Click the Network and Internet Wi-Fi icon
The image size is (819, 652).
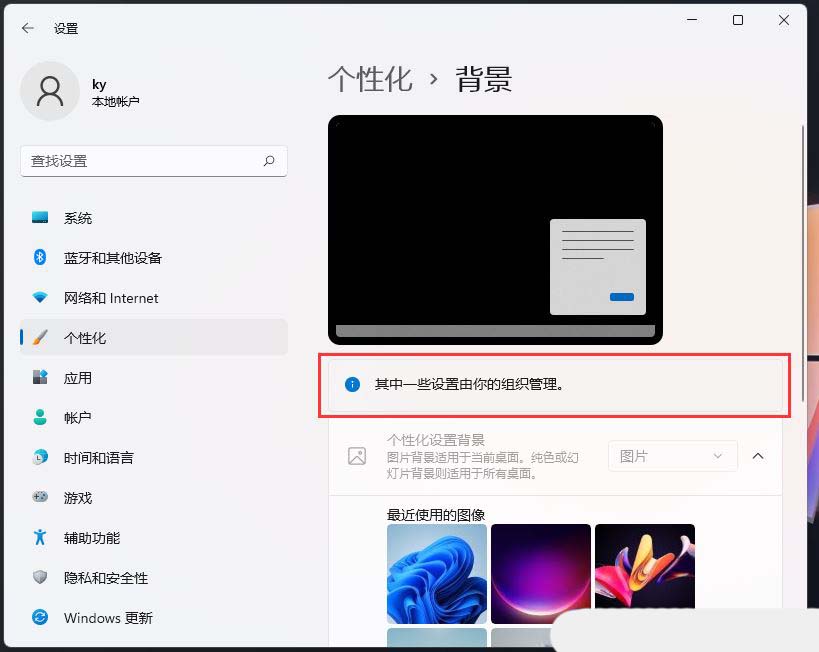tap(40, 298)
